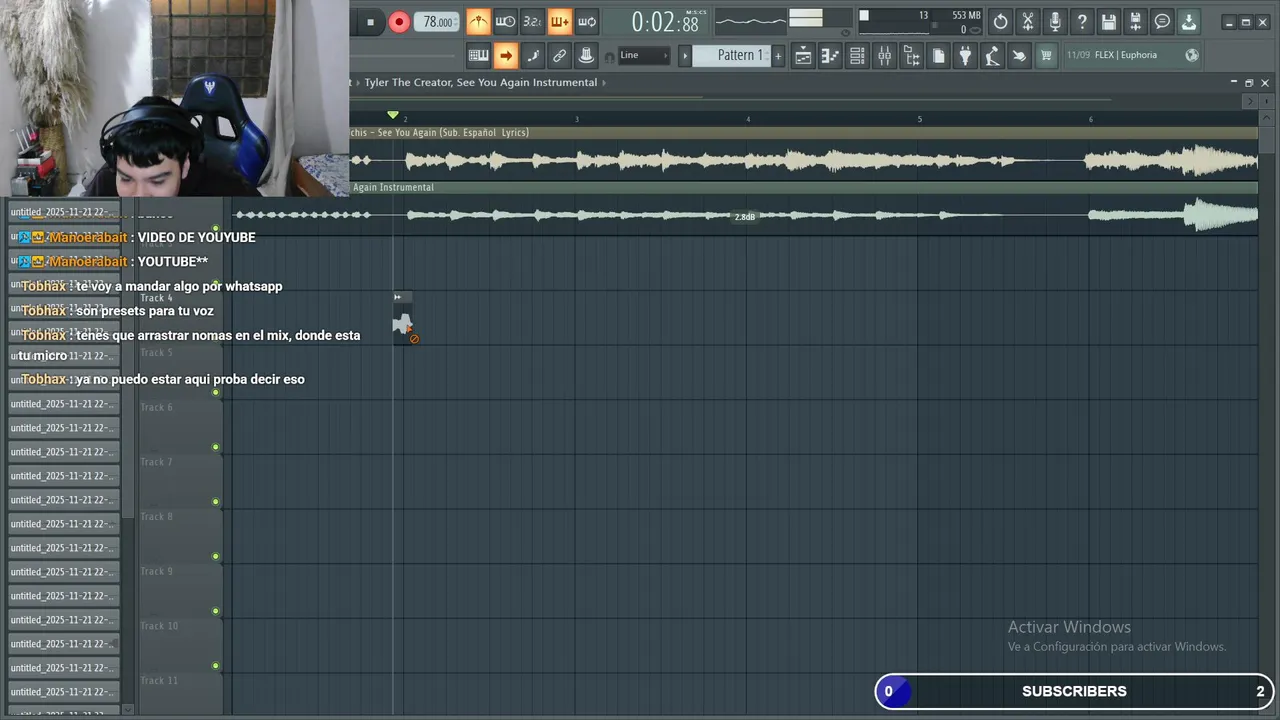Click the arrow left of Pattern 1
The width and height of the screenshot is (1280, 720).
tap(685, 55)
